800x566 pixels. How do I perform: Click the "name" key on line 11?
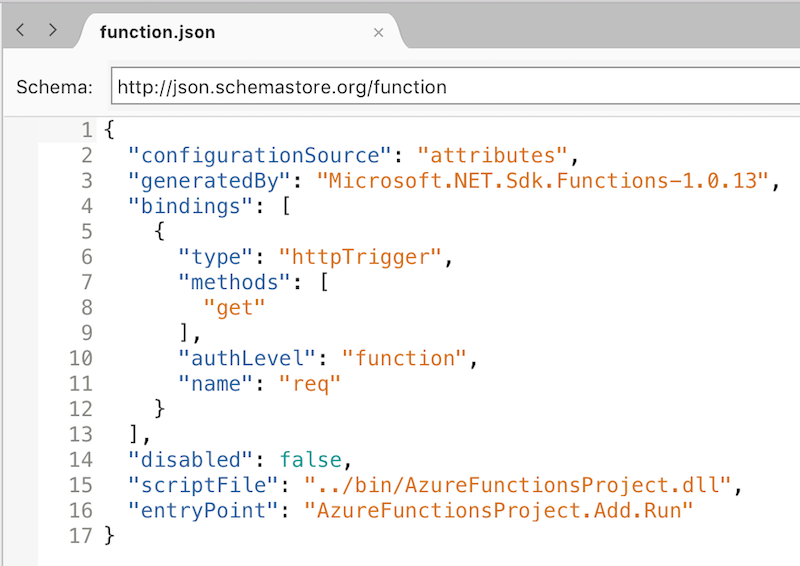point(215,384)
